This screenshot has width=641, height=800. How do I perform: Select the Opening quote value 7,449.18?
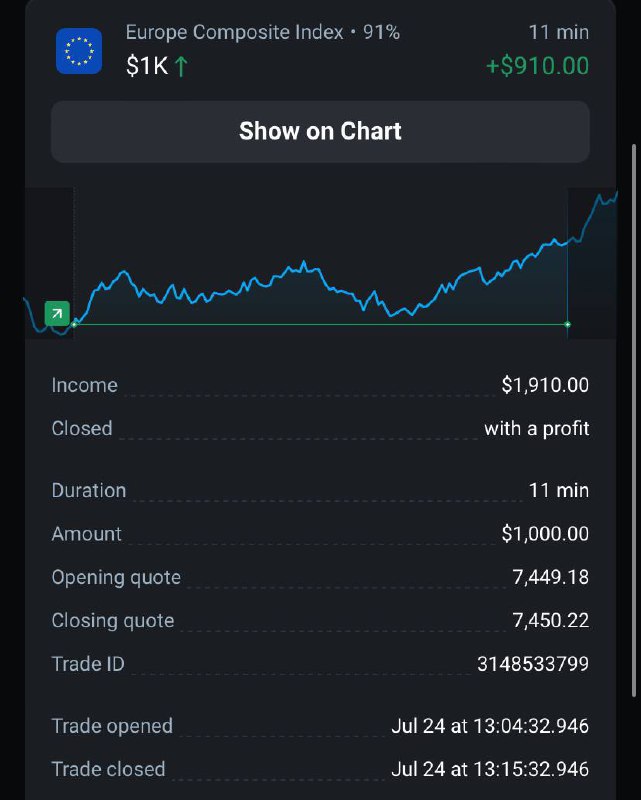(551, 578)
